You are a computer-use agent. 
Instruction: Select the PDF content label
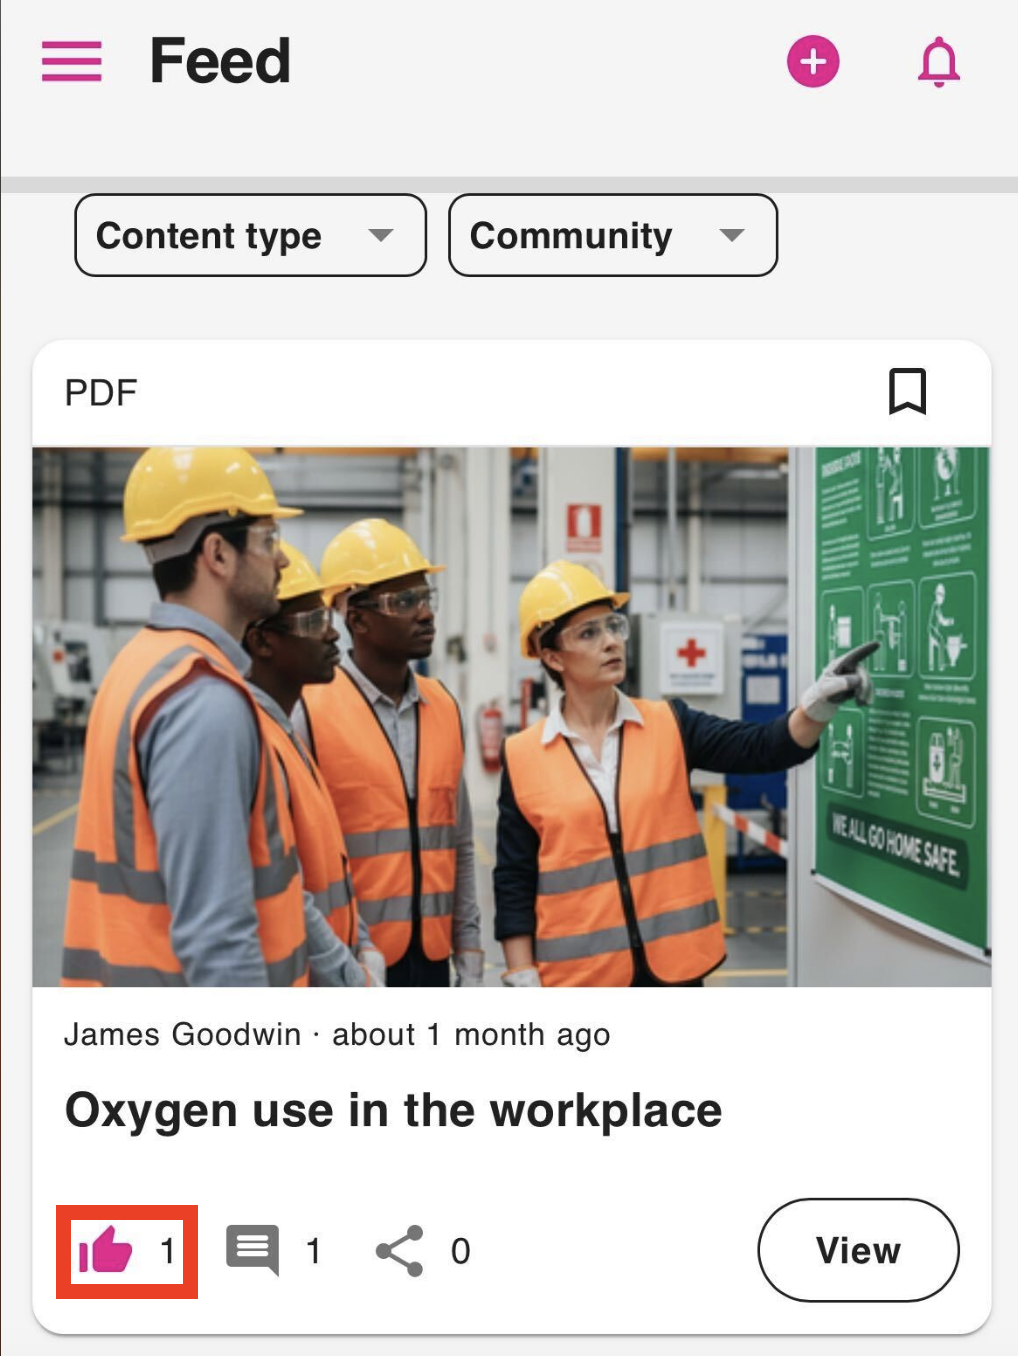(101, 391)
